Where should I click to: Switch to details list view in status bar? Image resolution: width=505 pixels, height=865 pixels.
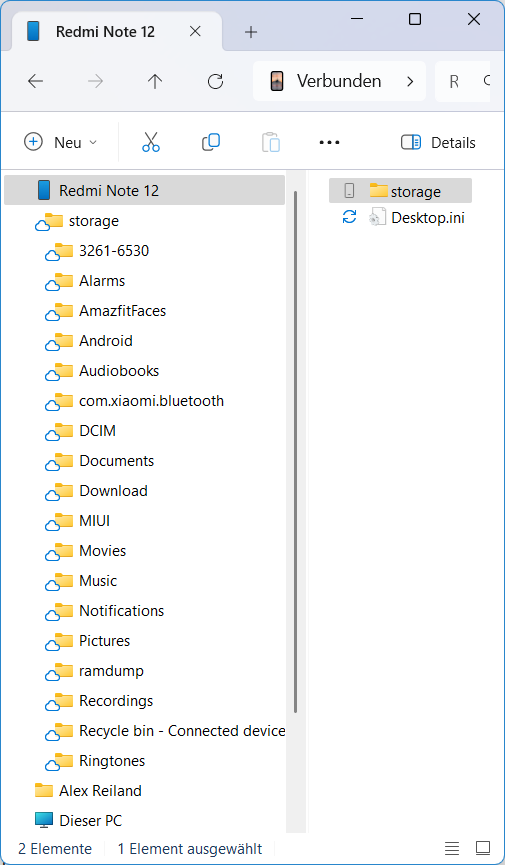click(x=452, y=848)
